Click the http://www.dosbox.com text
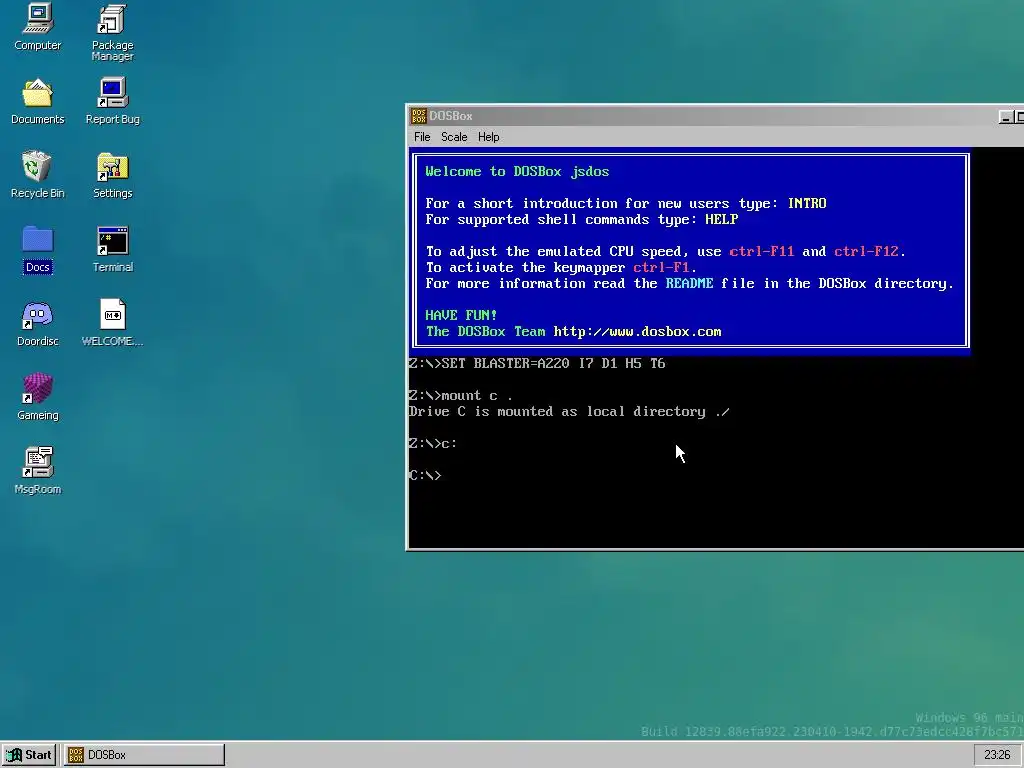The width and height of the screenshot is (1024, 768). pyautogui.click(x=637, y=332)
